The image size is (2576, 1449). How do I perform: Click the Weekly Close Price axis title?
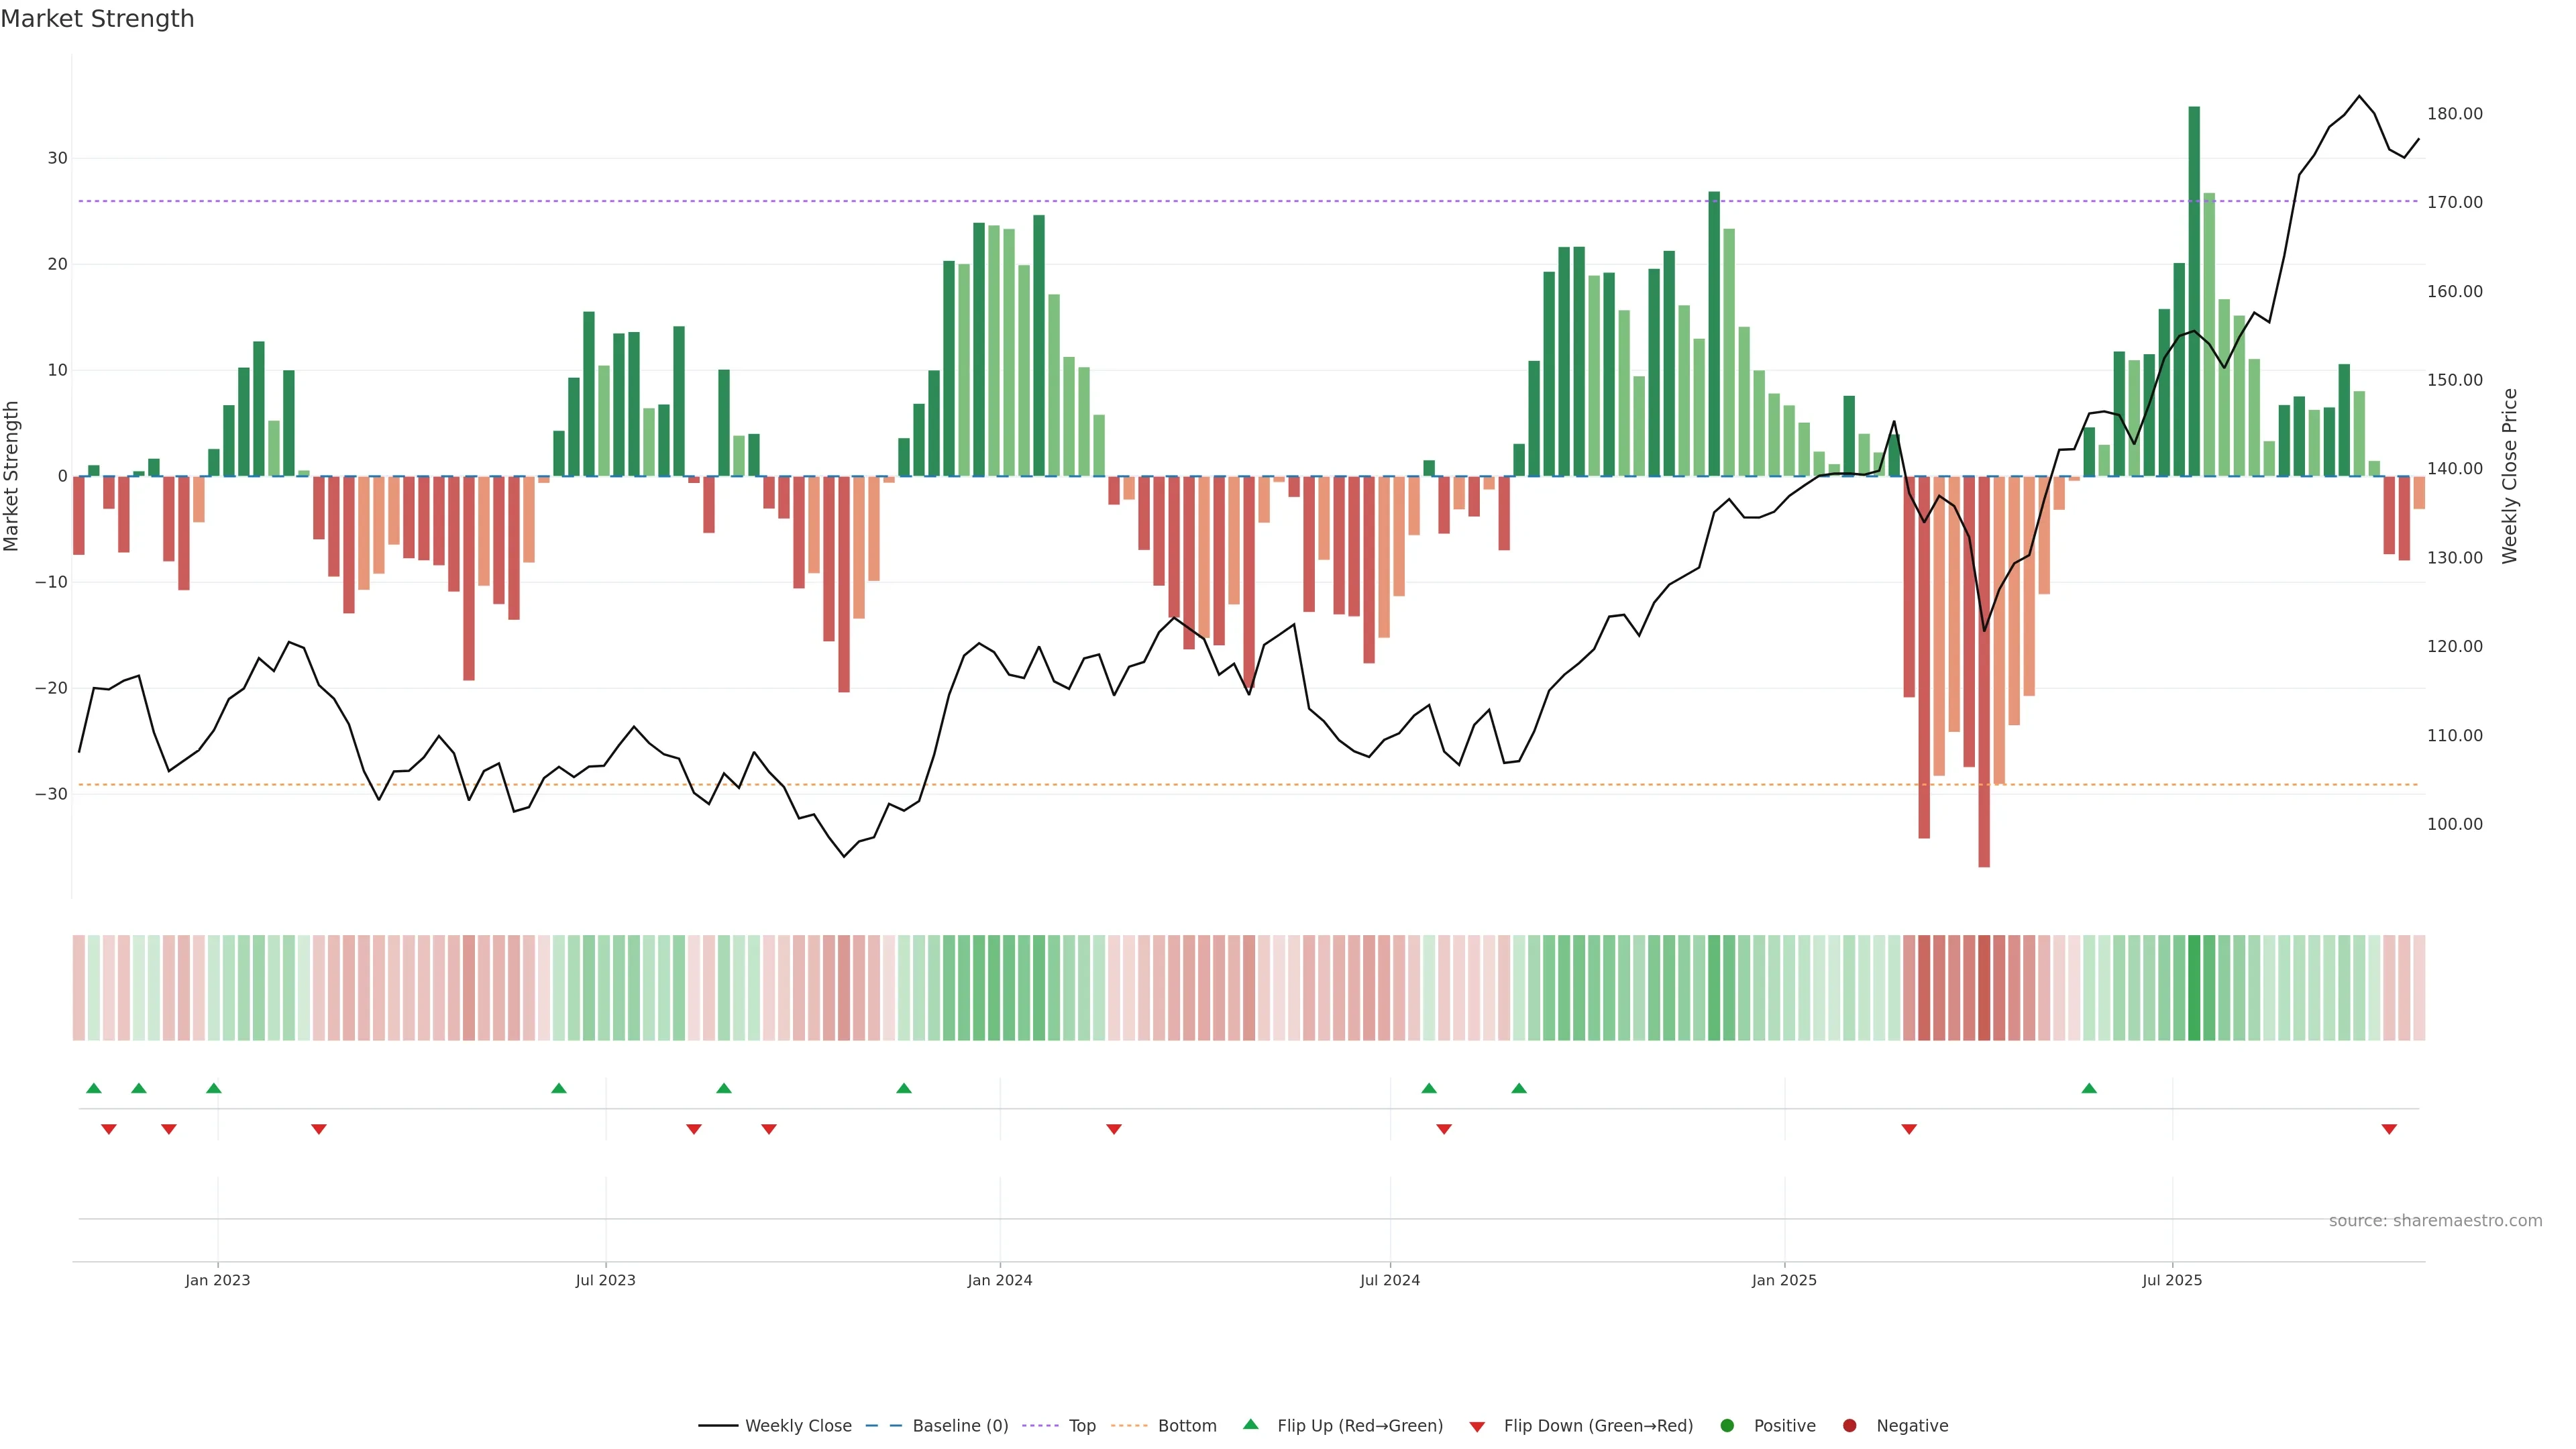click(2510, 476)
